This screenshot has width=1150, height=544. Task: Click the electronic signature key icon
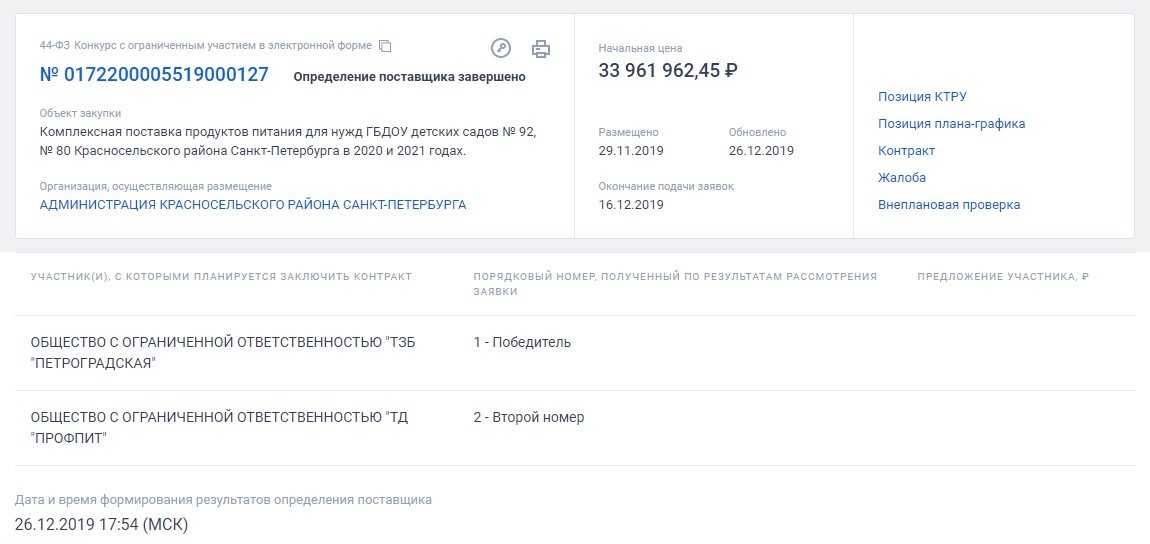[x=501, y=48]
